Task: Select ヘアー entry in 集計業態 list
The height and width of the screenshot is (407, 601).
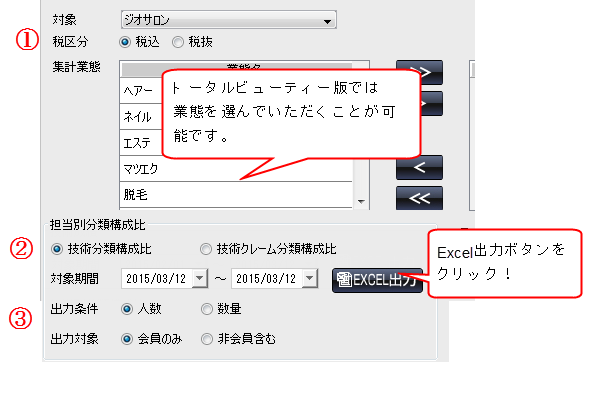Action: [x=141, y=90]
